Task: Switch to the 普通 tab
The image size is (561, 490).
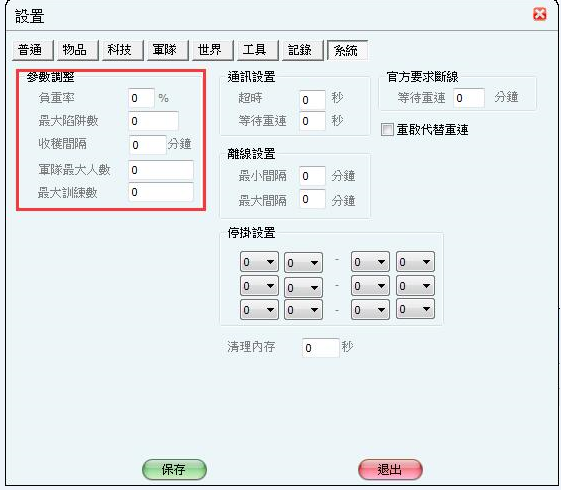Action: click(x=33, y=50)
